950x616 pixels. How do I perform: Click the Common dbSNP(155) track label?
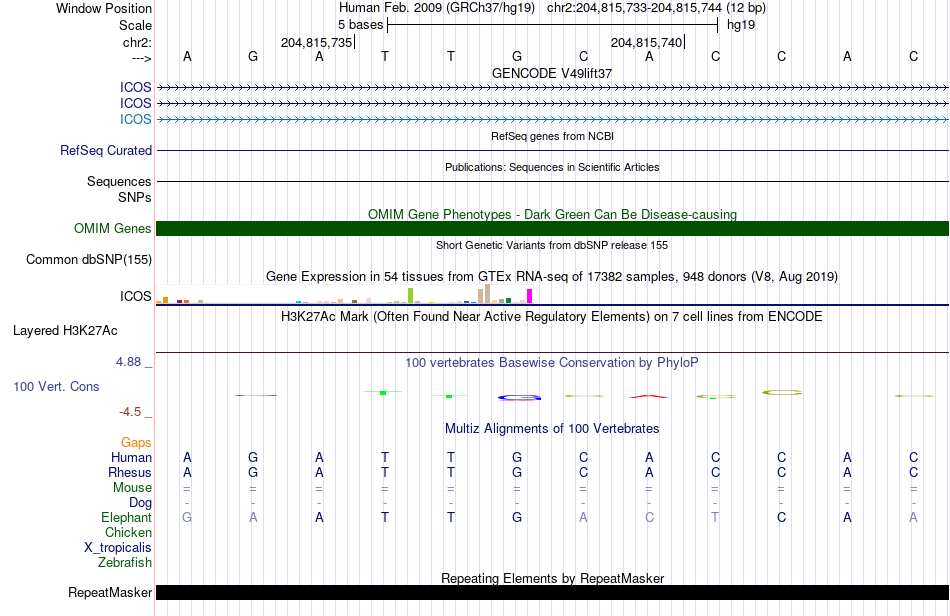(89, 259)
